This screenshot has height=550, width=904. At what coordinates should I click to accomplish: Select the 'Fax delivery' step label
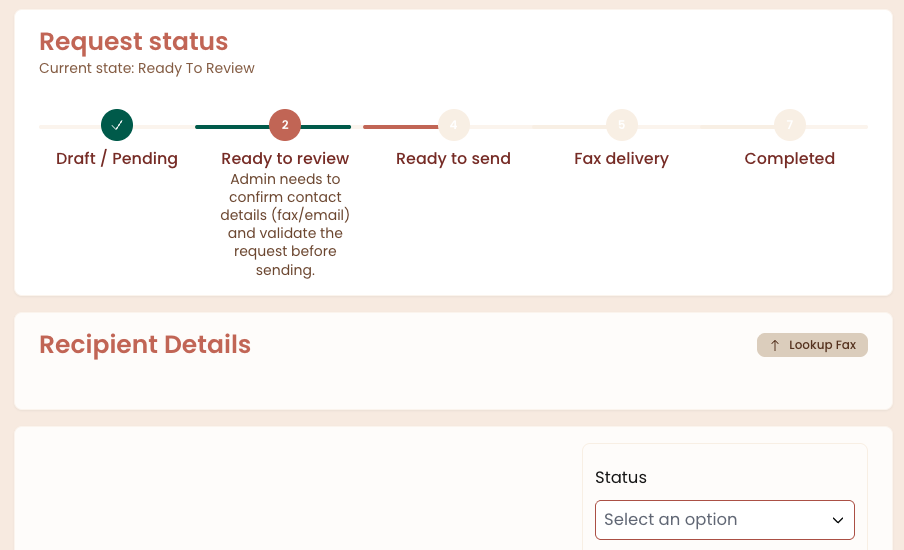tap(621, 159)
